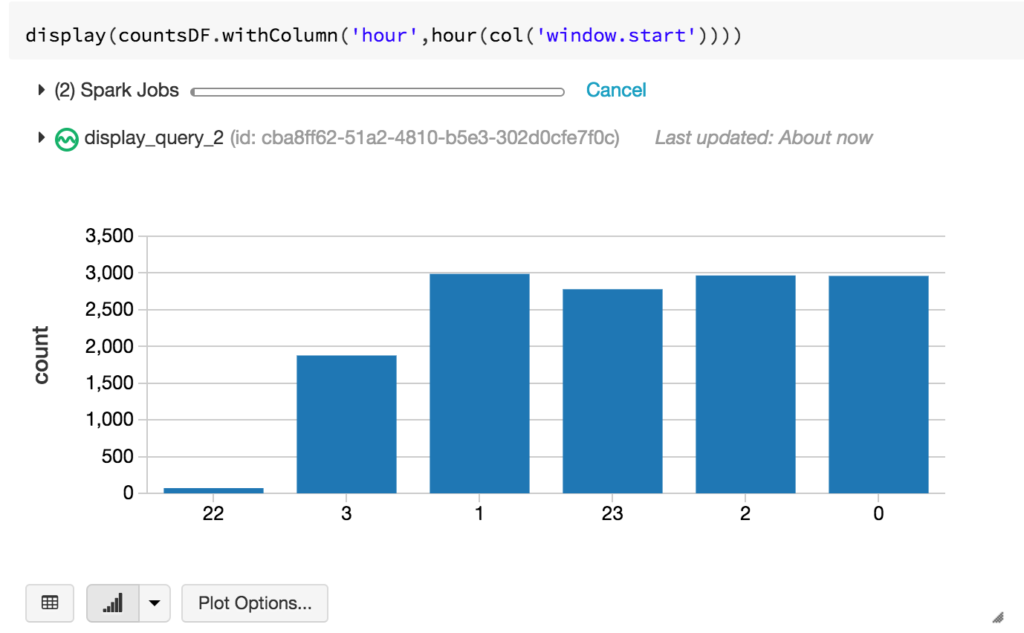Select the bar for hour 0

pyautogui.click(x=878, y=384)
